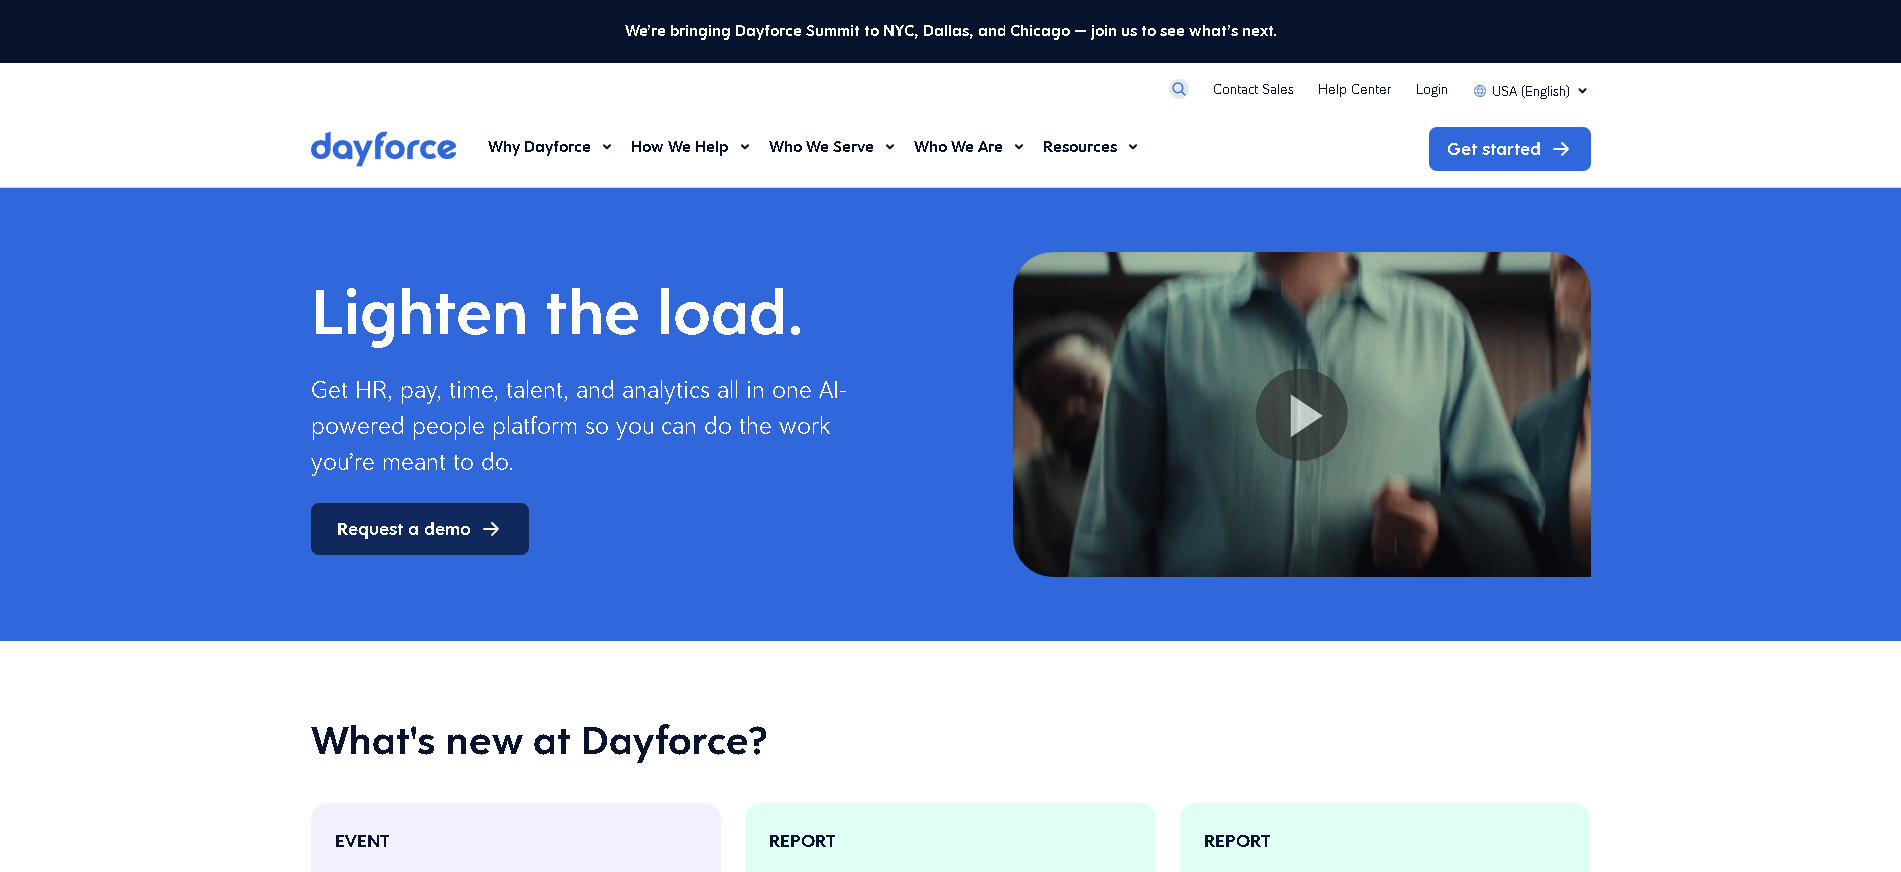The width and height of the screenshot is (1901, 872).
Task: Click the globe icon beside USA (English)
Action: (1480, 91)
